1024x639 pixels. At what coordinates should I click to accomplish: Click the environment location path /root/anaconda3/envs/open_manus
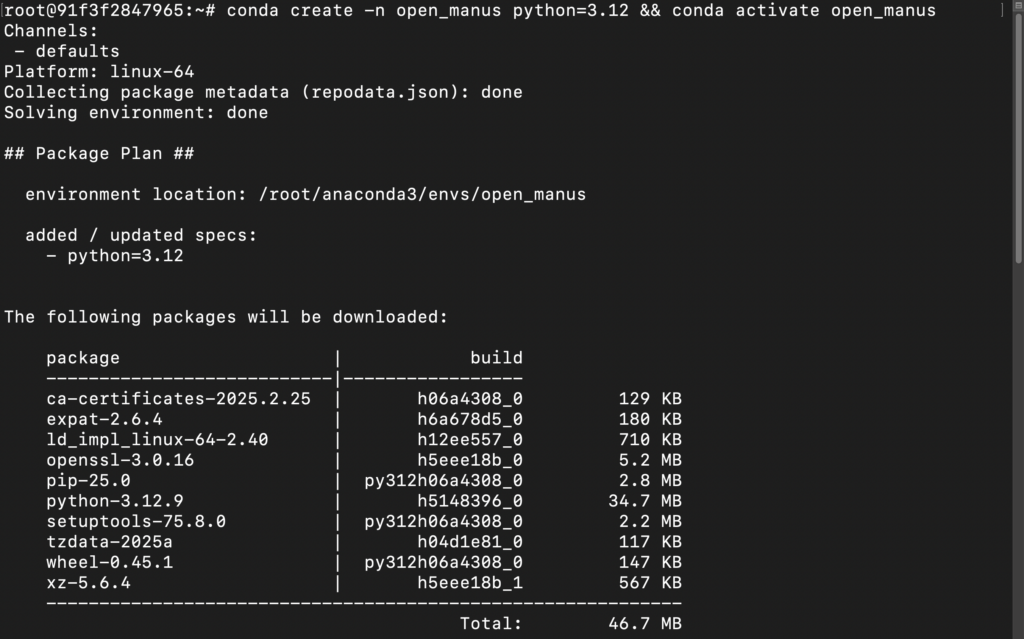pyautogui.click(x=422, y=195)
